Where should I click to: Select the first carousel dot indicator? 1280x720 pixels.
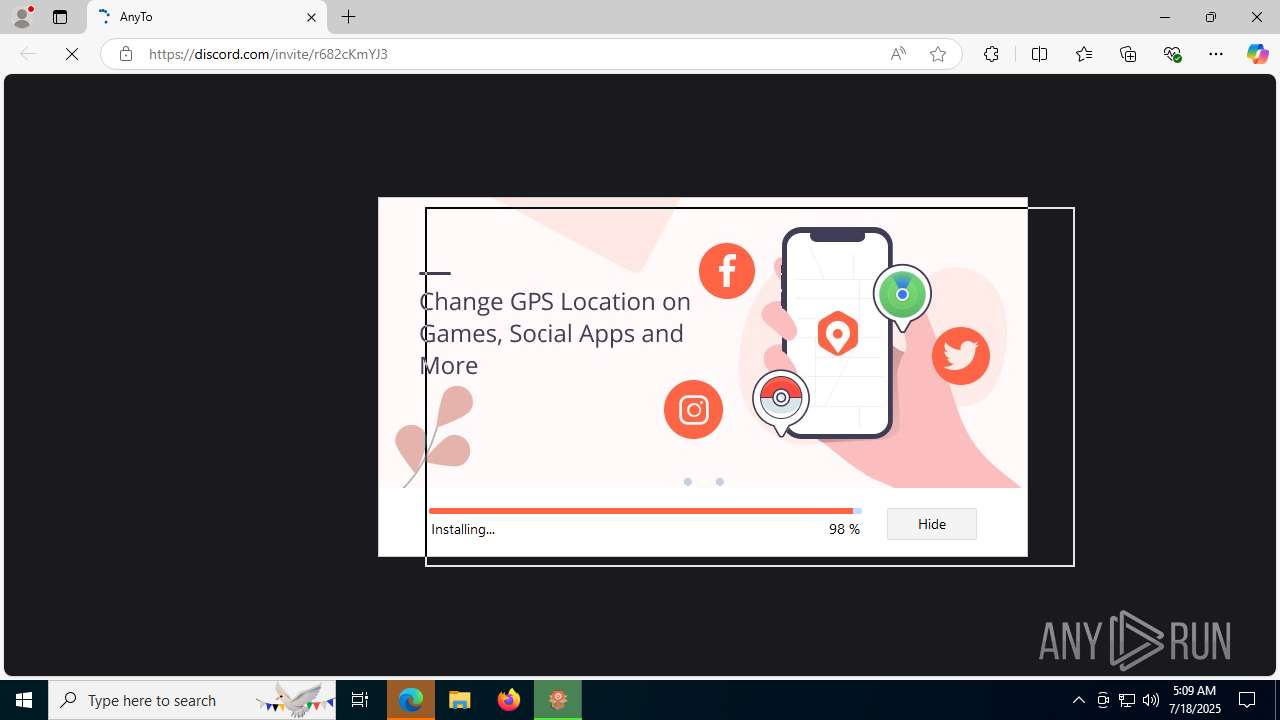click(x=688, y=482)
